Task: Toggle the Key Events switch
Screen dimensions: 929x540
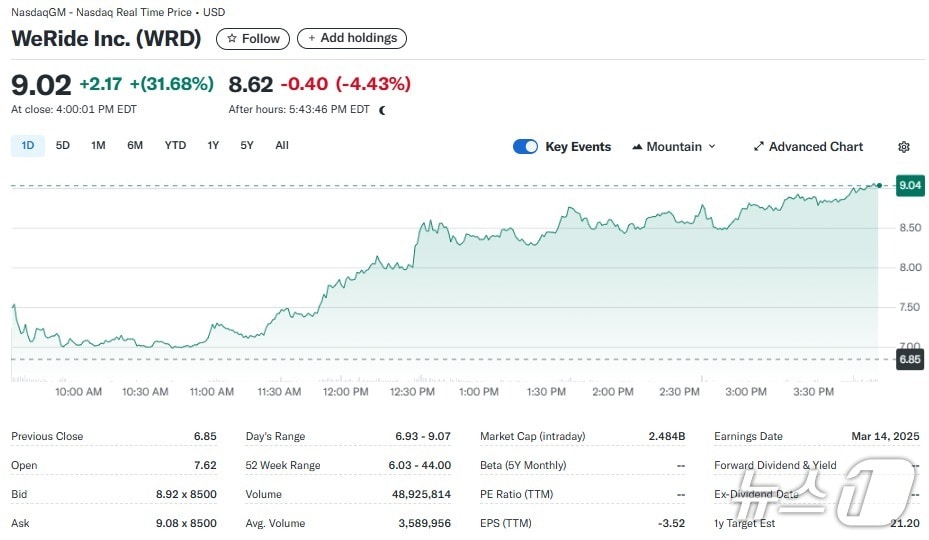Action: coord(525,147)
